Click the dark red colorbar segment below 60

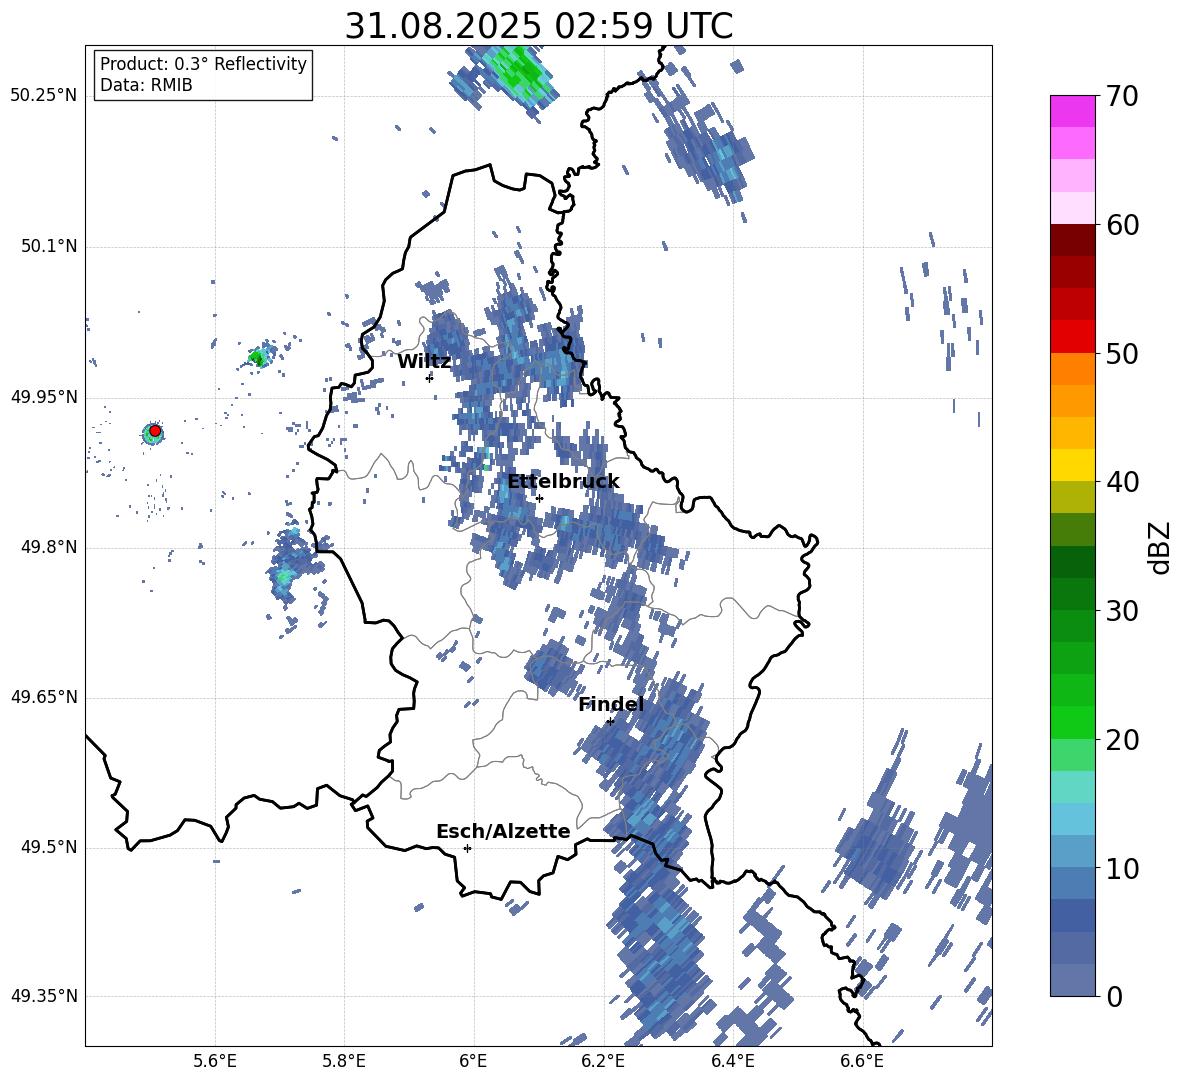click(x=1072, y=240)
